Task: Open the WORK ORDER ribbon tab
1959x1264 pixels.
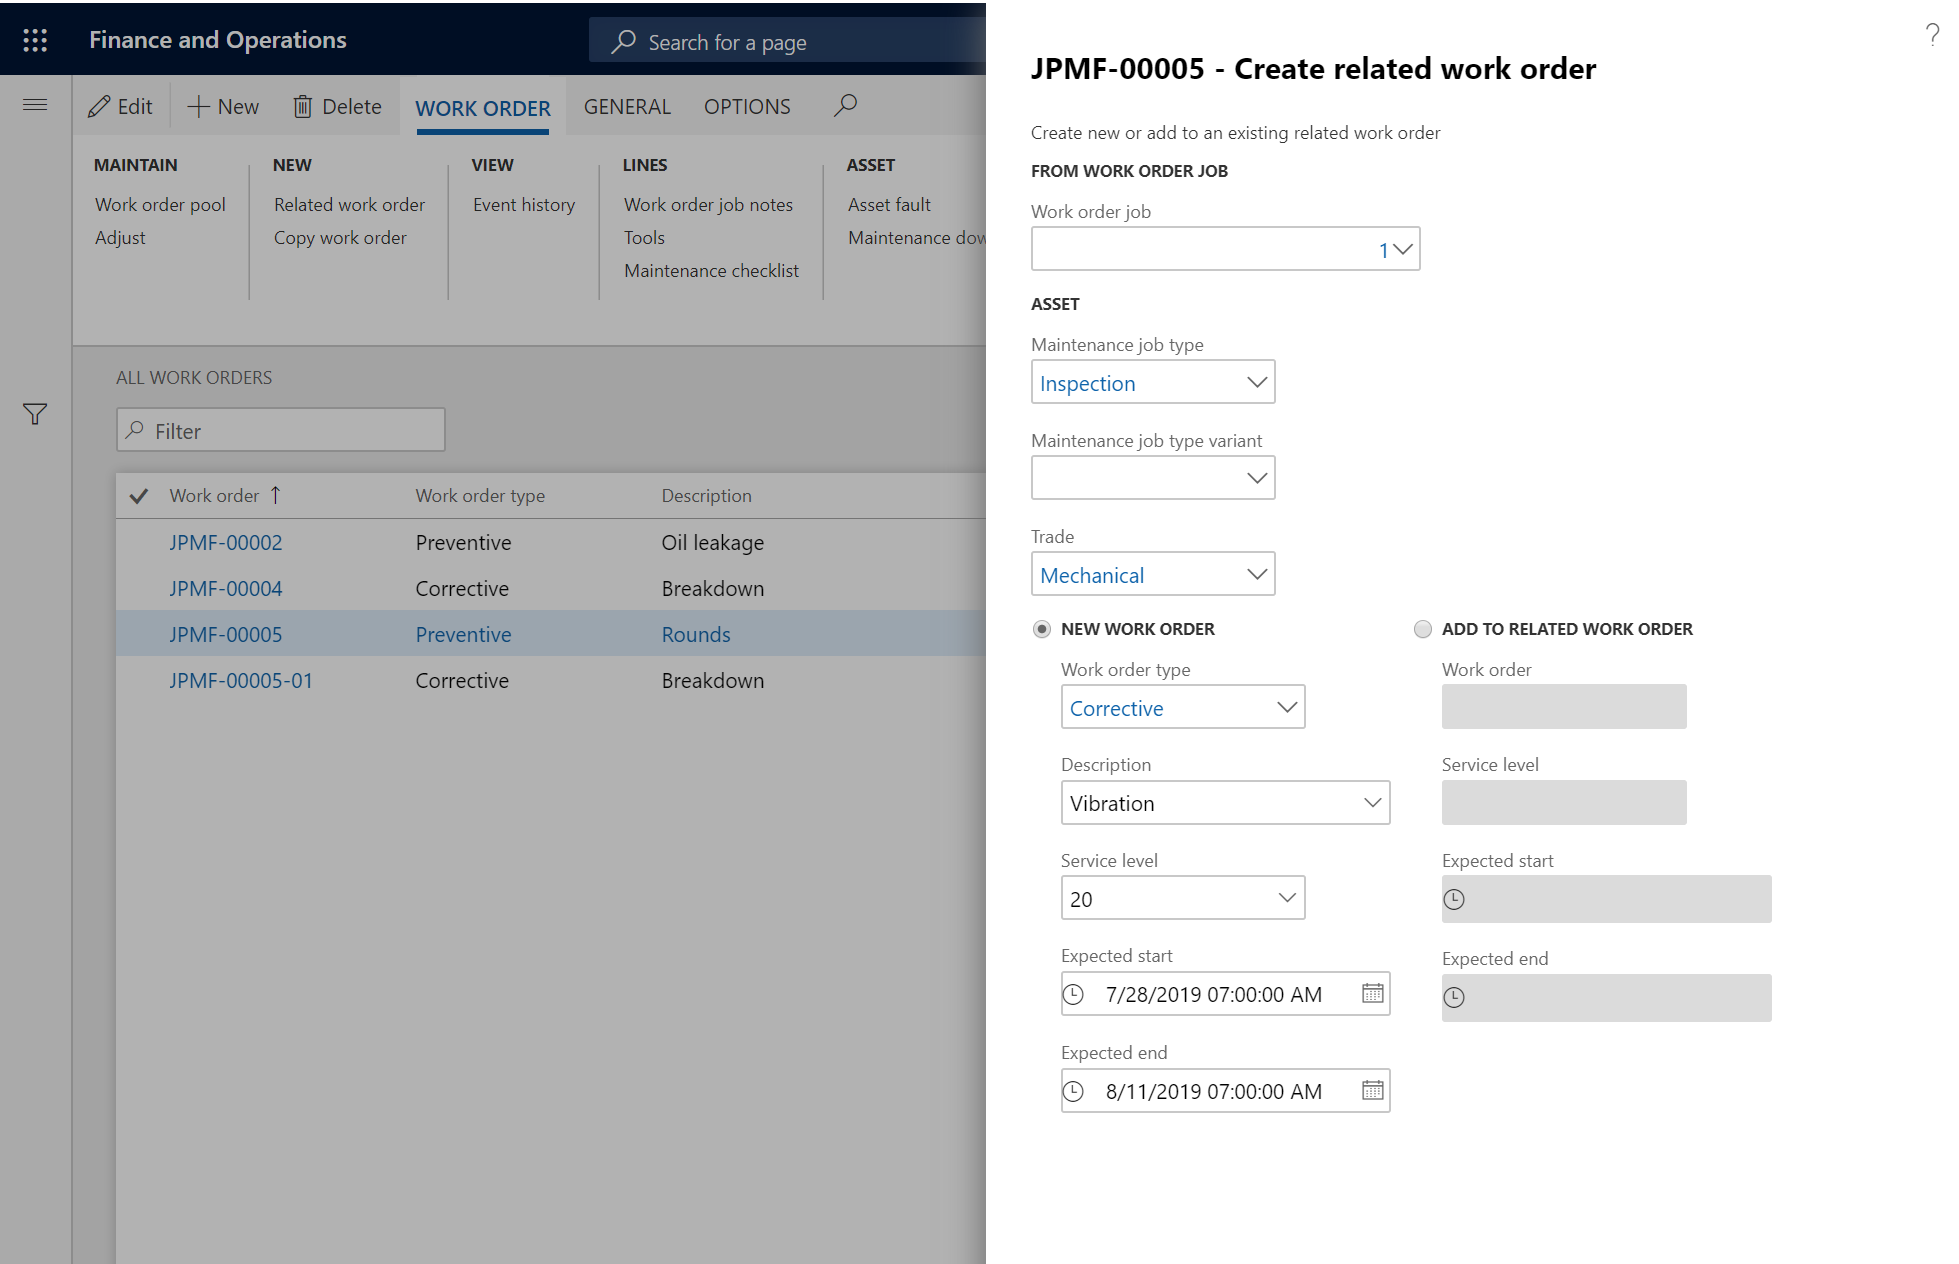Action: coord(483,107)
